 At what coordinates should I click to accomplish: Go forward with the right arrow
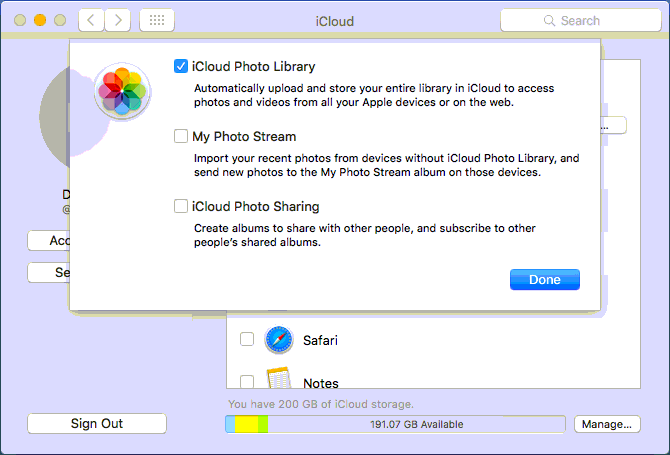pyautogui.click(x=118, y=20)
